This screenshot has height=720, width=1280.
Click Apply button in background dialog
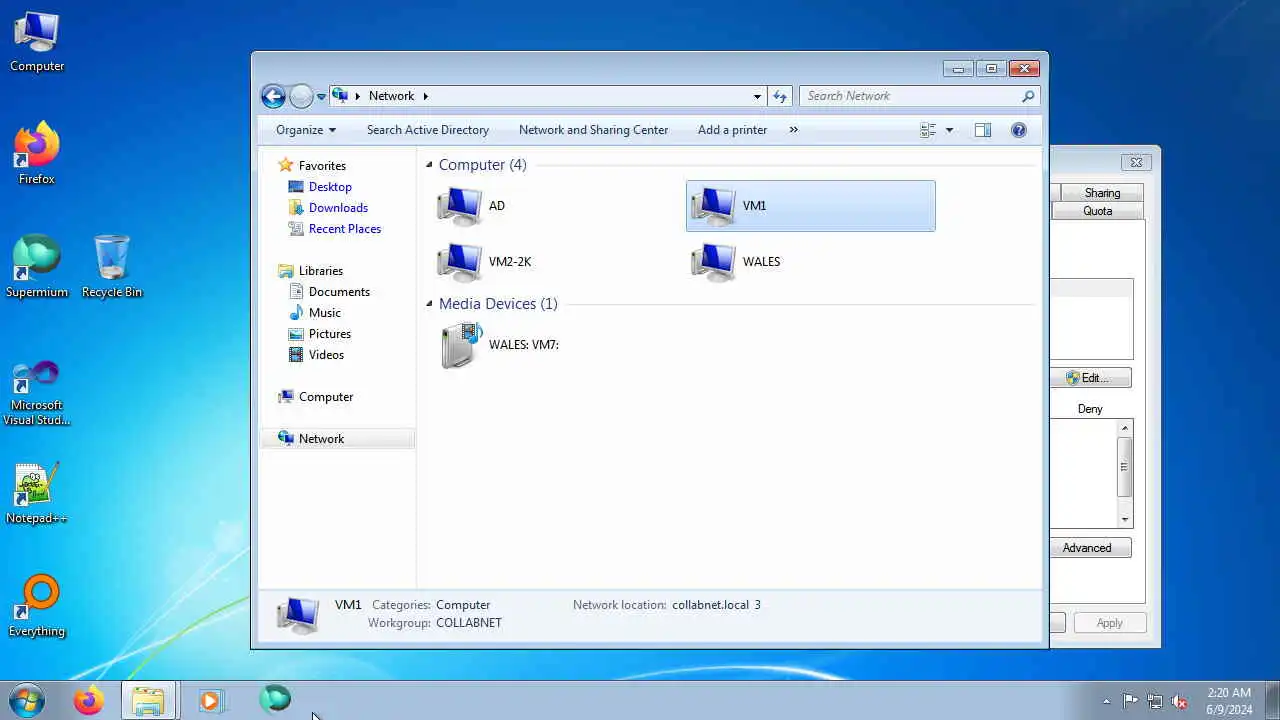coord(1109,623)
